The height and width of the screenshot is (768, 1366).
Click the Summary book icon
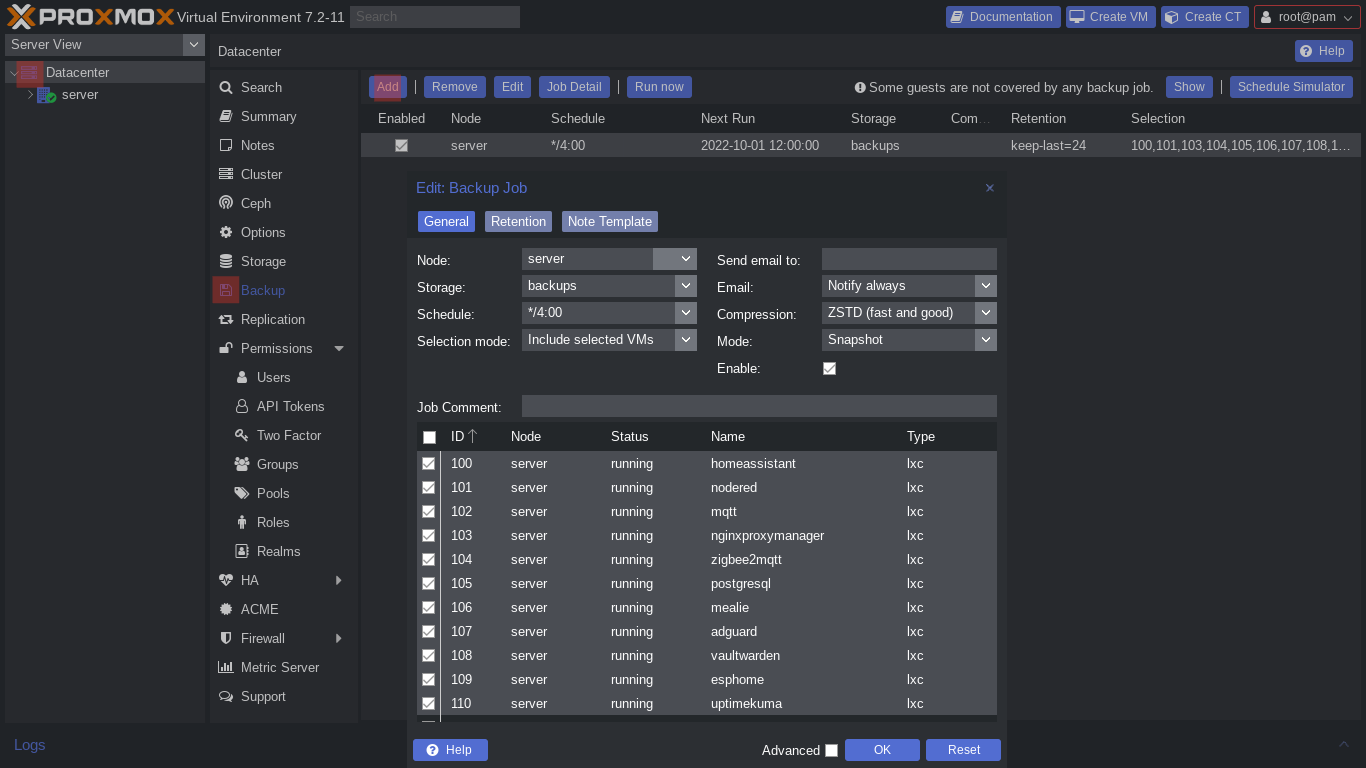point(226,116)
